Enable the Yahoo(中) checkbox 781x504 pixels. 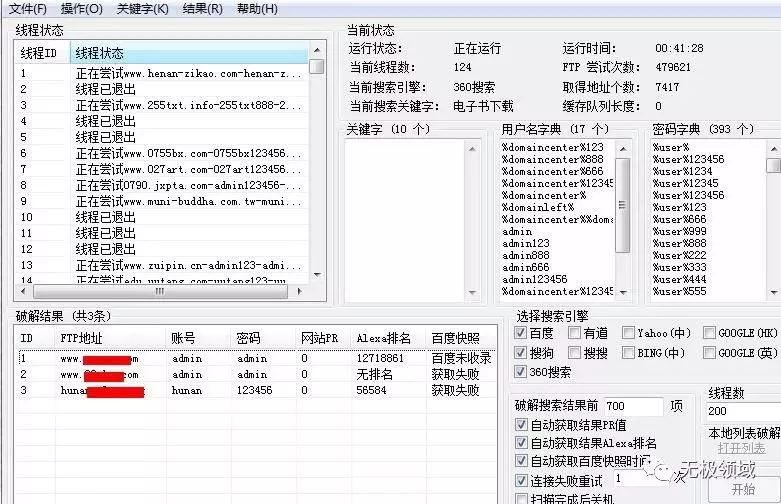(629, 333)
